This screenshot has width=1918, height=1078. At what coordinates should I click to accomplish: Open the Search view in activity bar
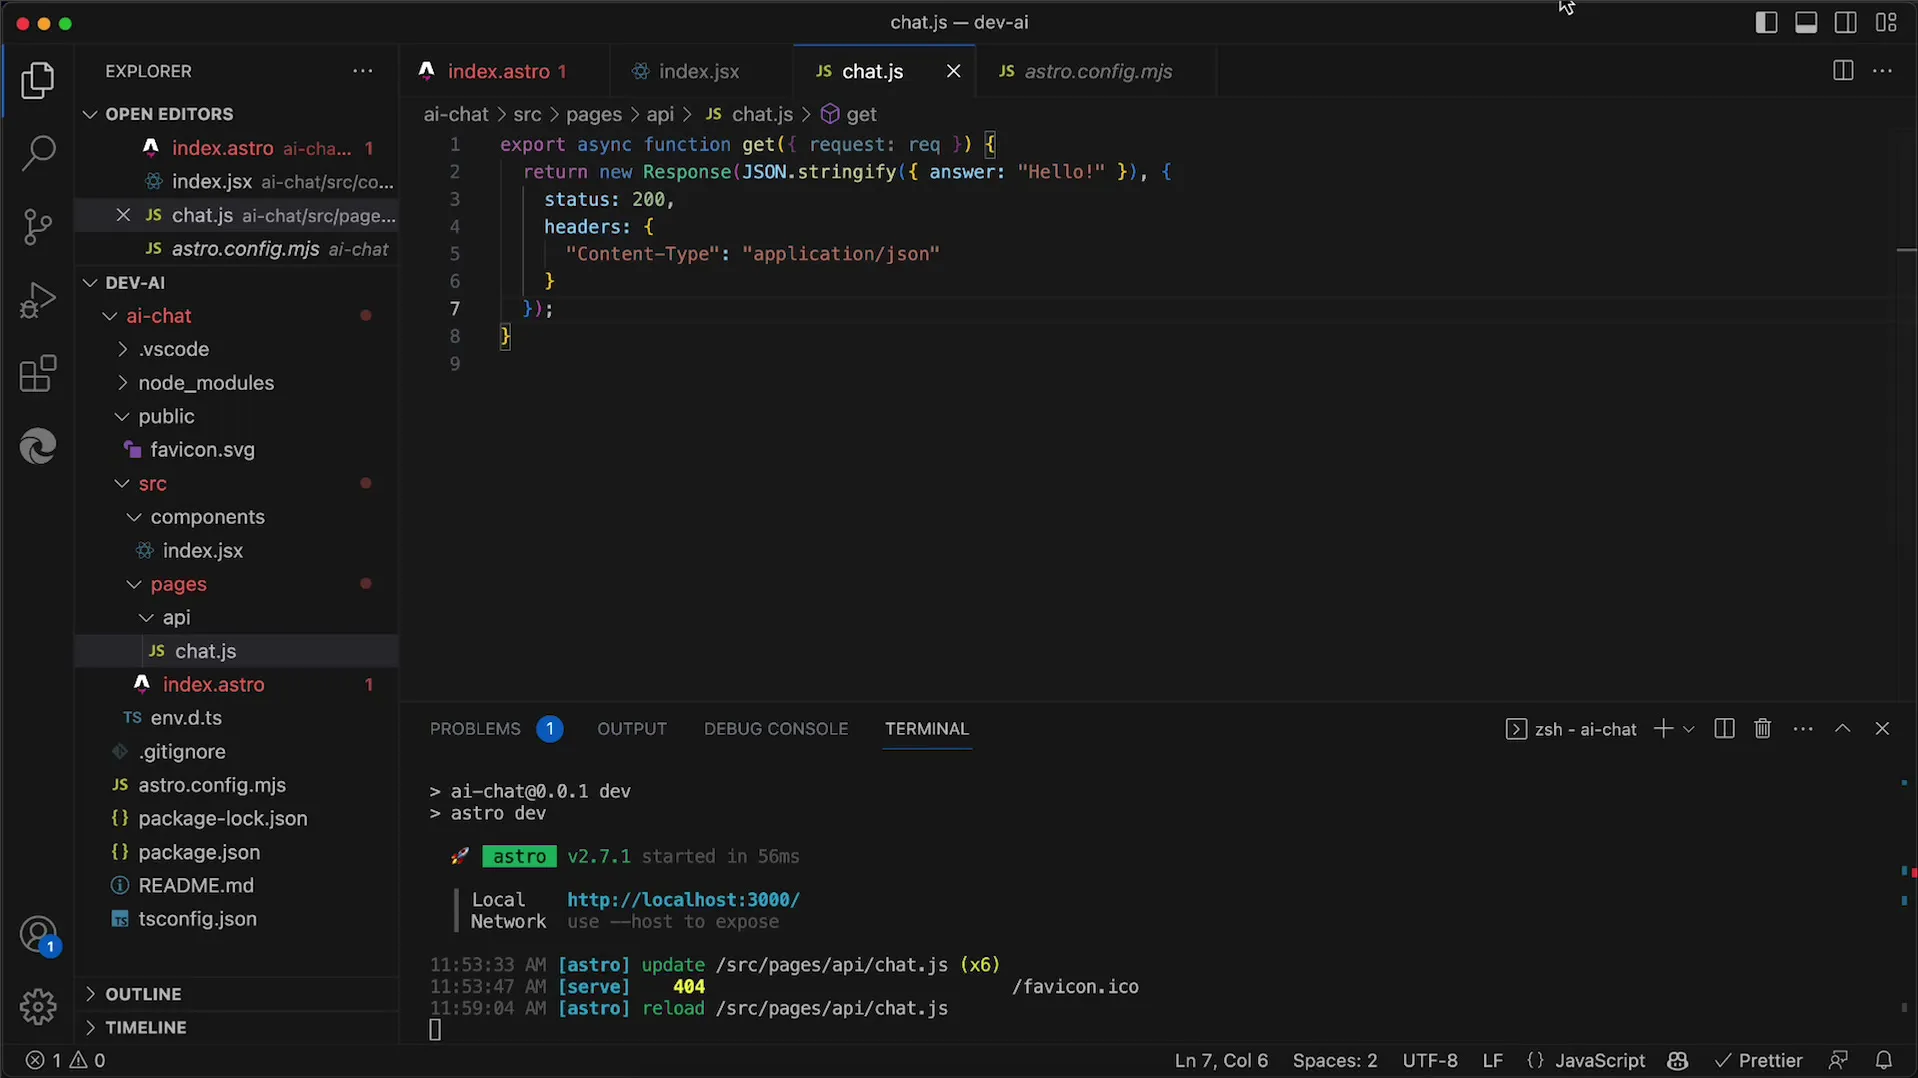38,153
